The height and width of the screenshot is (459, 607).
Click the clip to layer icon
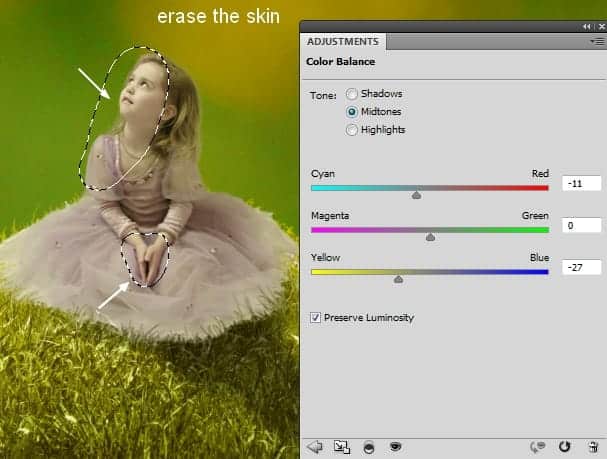[x=369, y=447]
